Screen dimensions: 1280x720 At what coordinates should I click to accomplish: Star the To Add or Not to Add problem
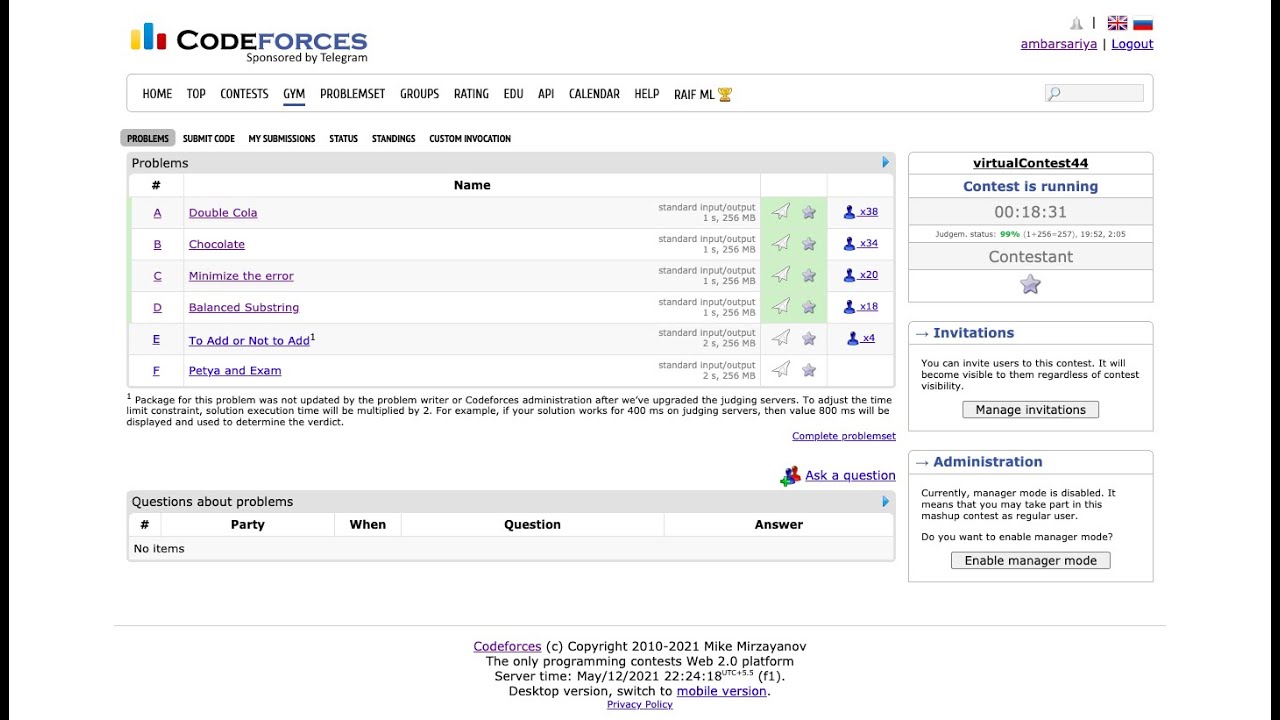pos(809,338)
